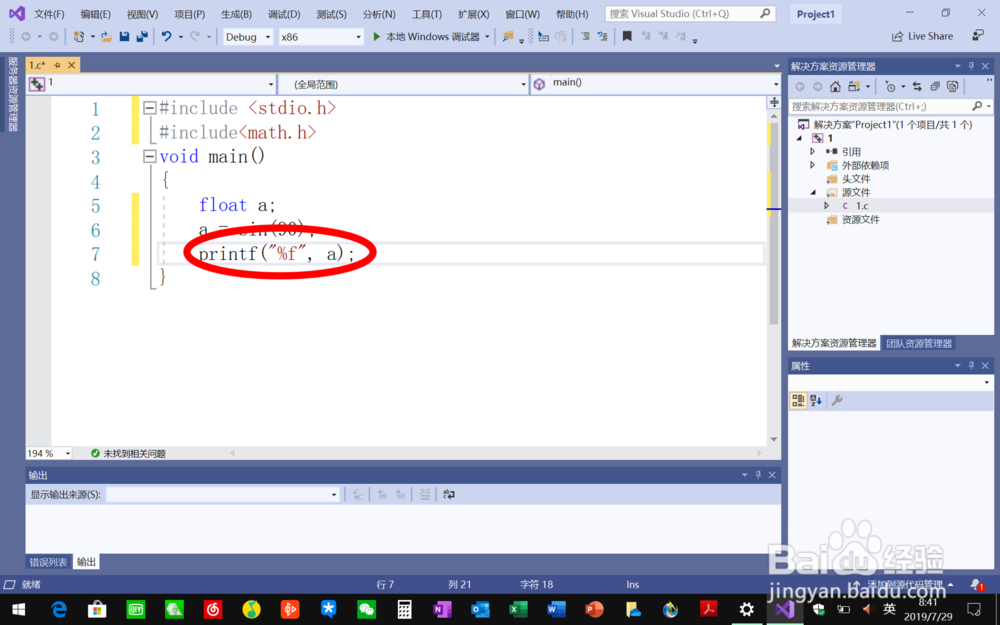Toggle auto-hide pin on Output panel

pyautogui.click(x=758, y=475)
